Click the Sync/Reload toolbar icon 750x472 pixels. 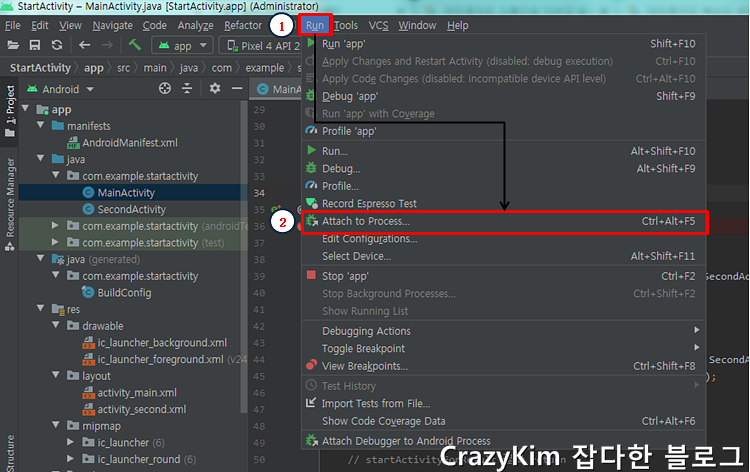point(57,45)
